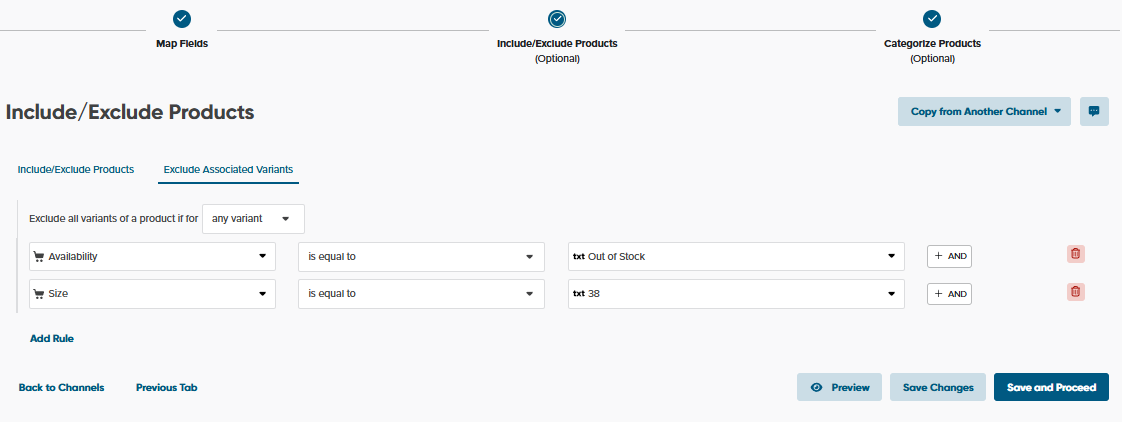Add an AND condition to Availability rule
Image resolution: width=1122 pixels, height=422 pixels.
coord(949,257)
